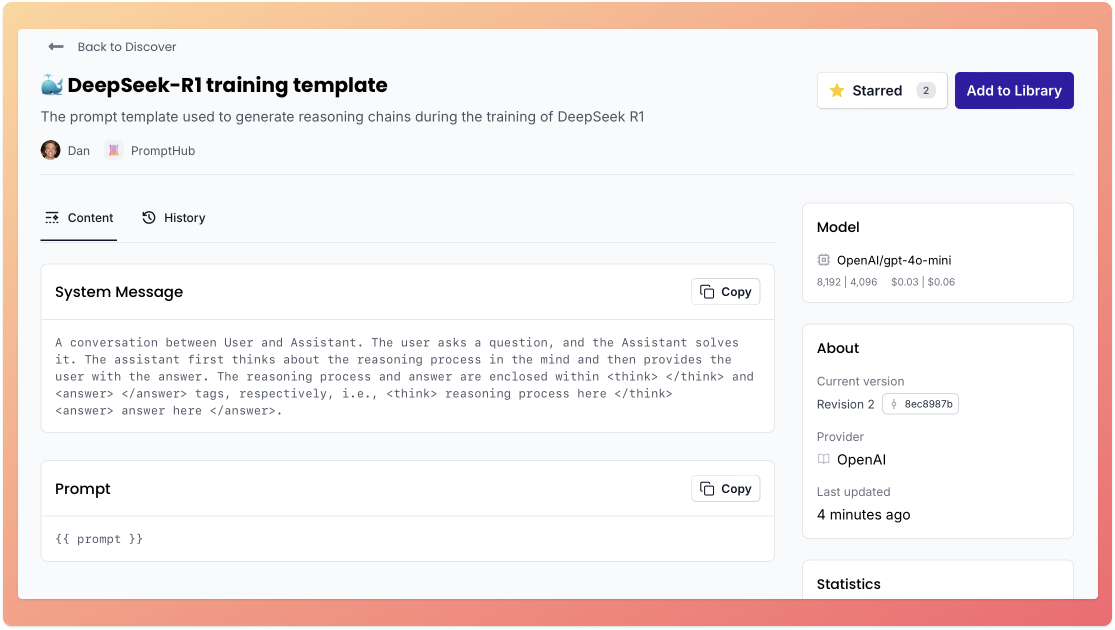Image resolution: width=1115 pixels, height=630 pixels.
Task: Click the clock icon on the History tab
Action: click(x=148, y=217)
